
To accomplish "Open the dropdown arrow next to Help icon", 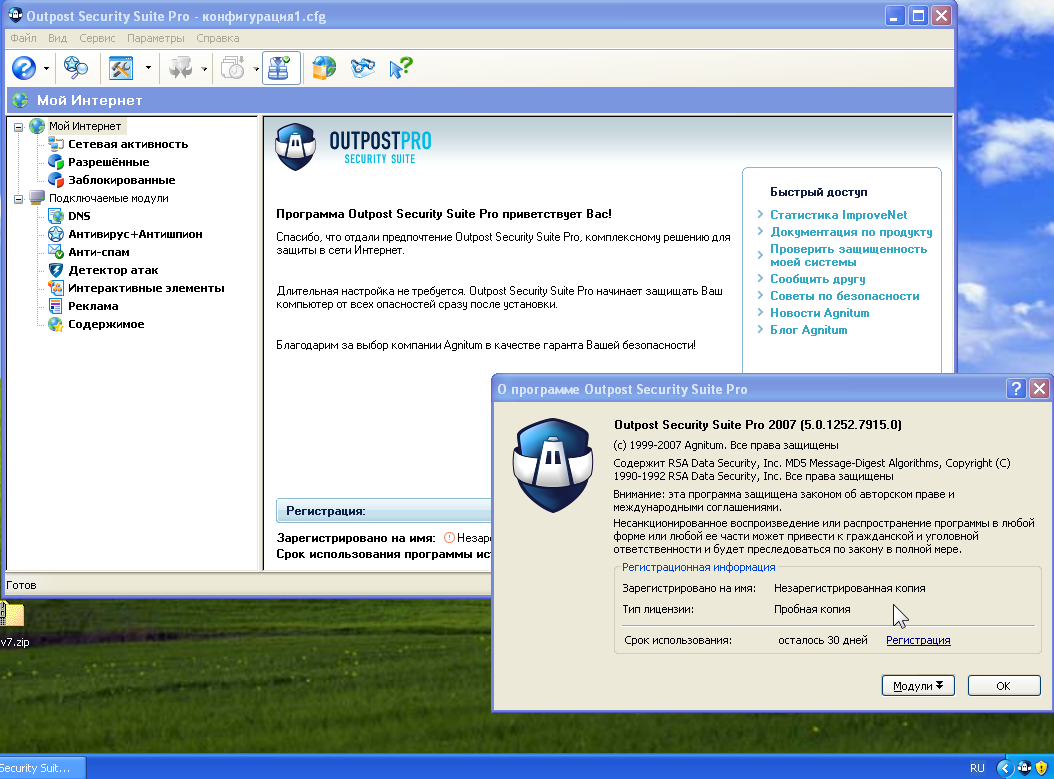I will tap(46, 69).
